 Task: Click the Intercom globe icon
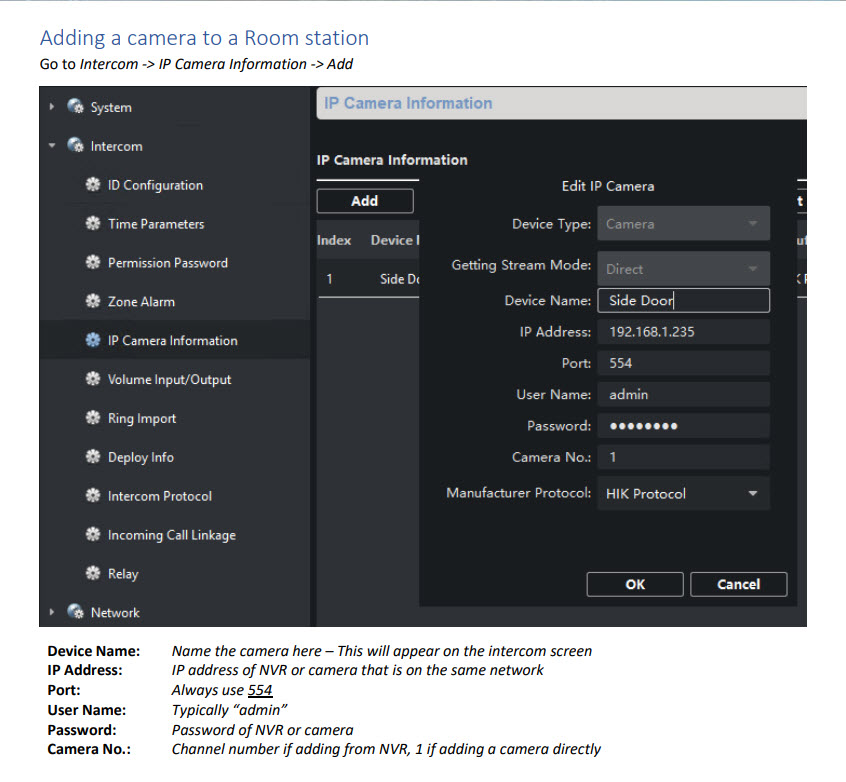(76, 145)
